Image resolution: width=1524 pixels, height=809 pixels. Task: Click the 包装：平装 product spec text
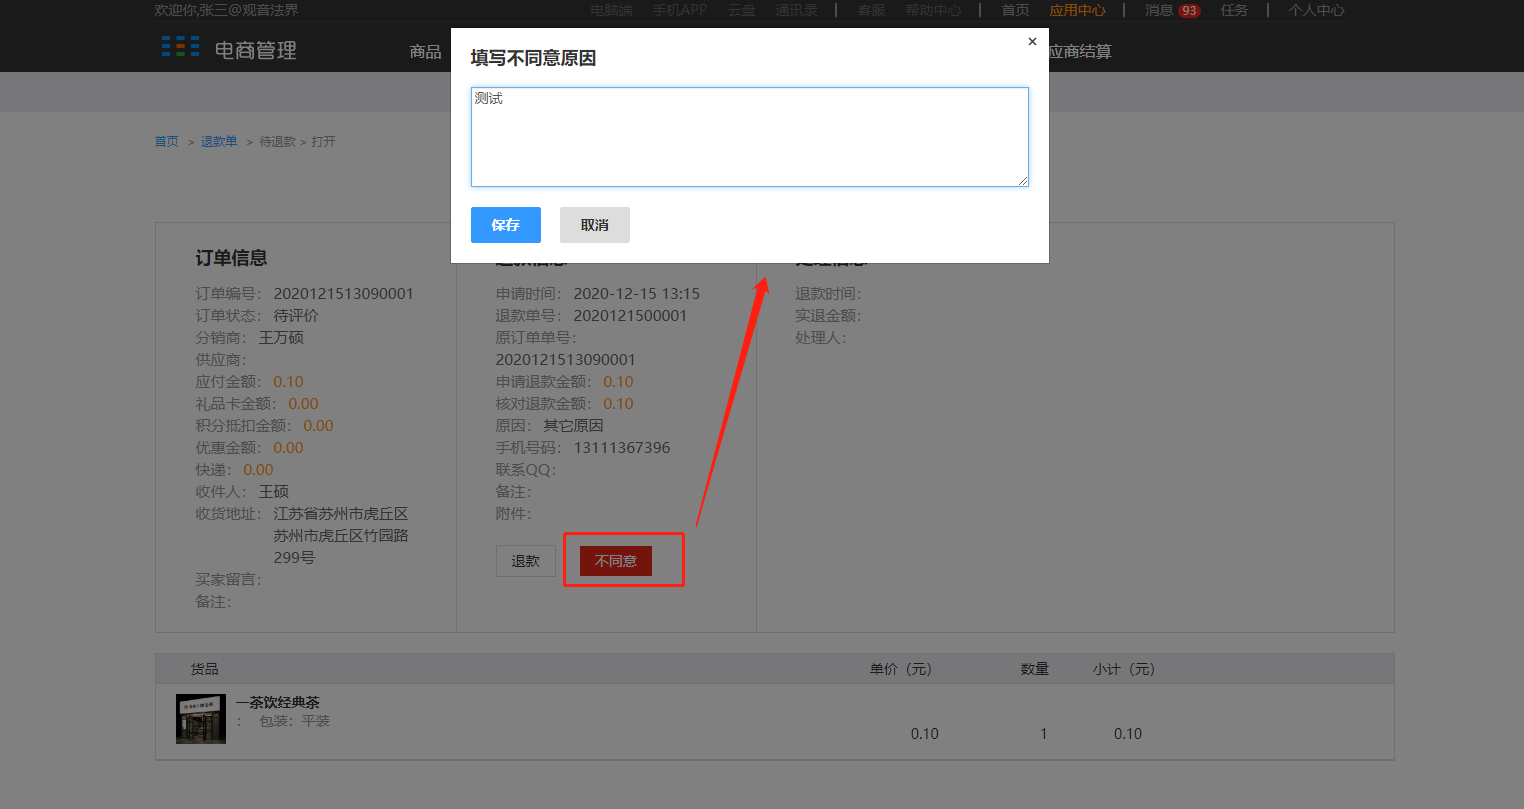pos(294,721)
